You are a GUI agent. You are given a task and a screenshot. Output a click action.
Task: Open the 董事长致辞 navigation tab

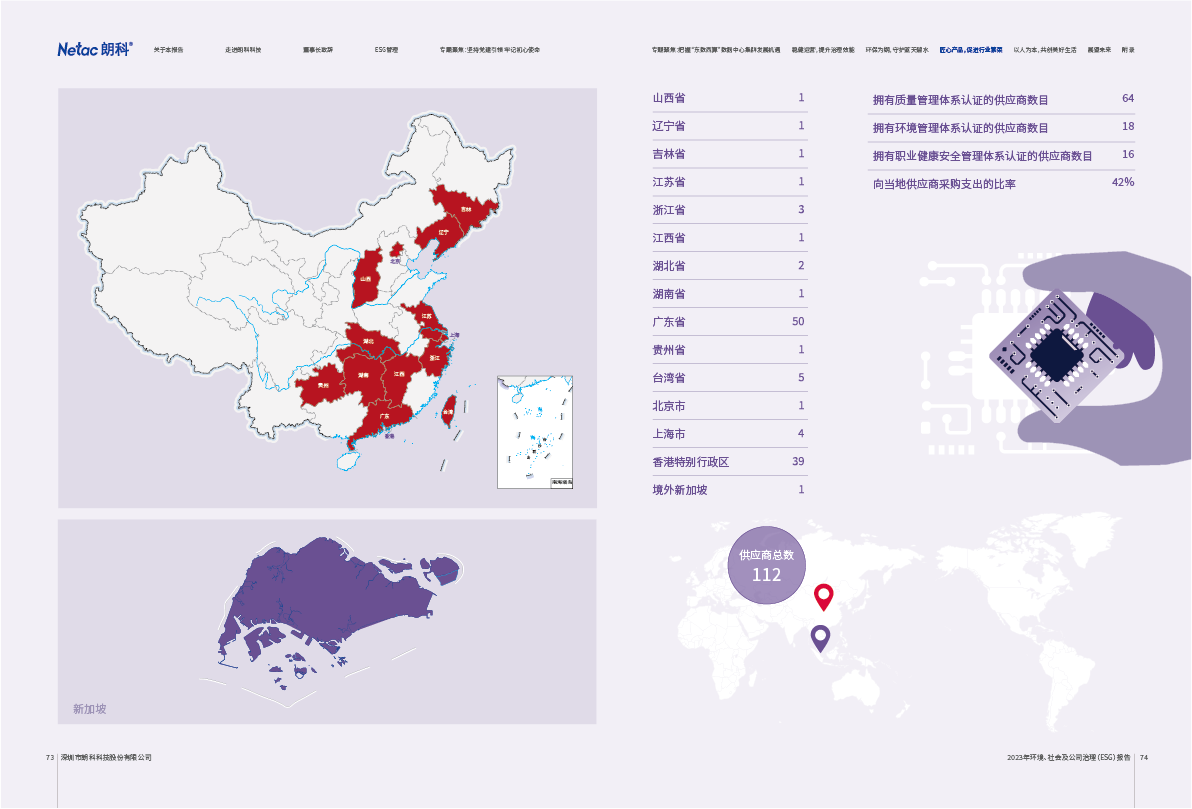pyautogui.click(x=318, y=49)
